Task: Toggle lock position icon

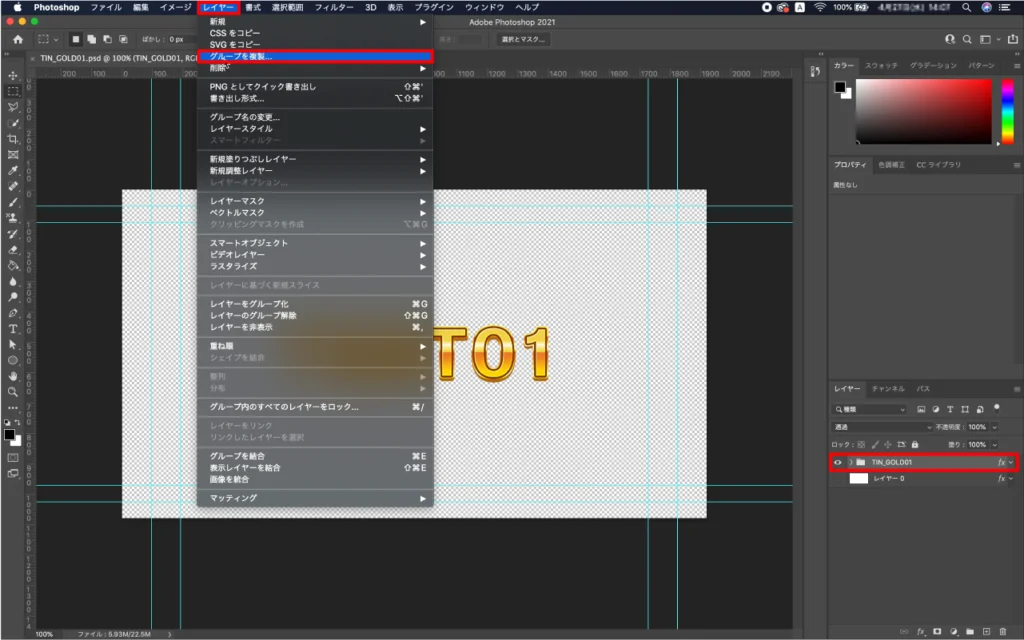Action: click(x=888, y=445)
